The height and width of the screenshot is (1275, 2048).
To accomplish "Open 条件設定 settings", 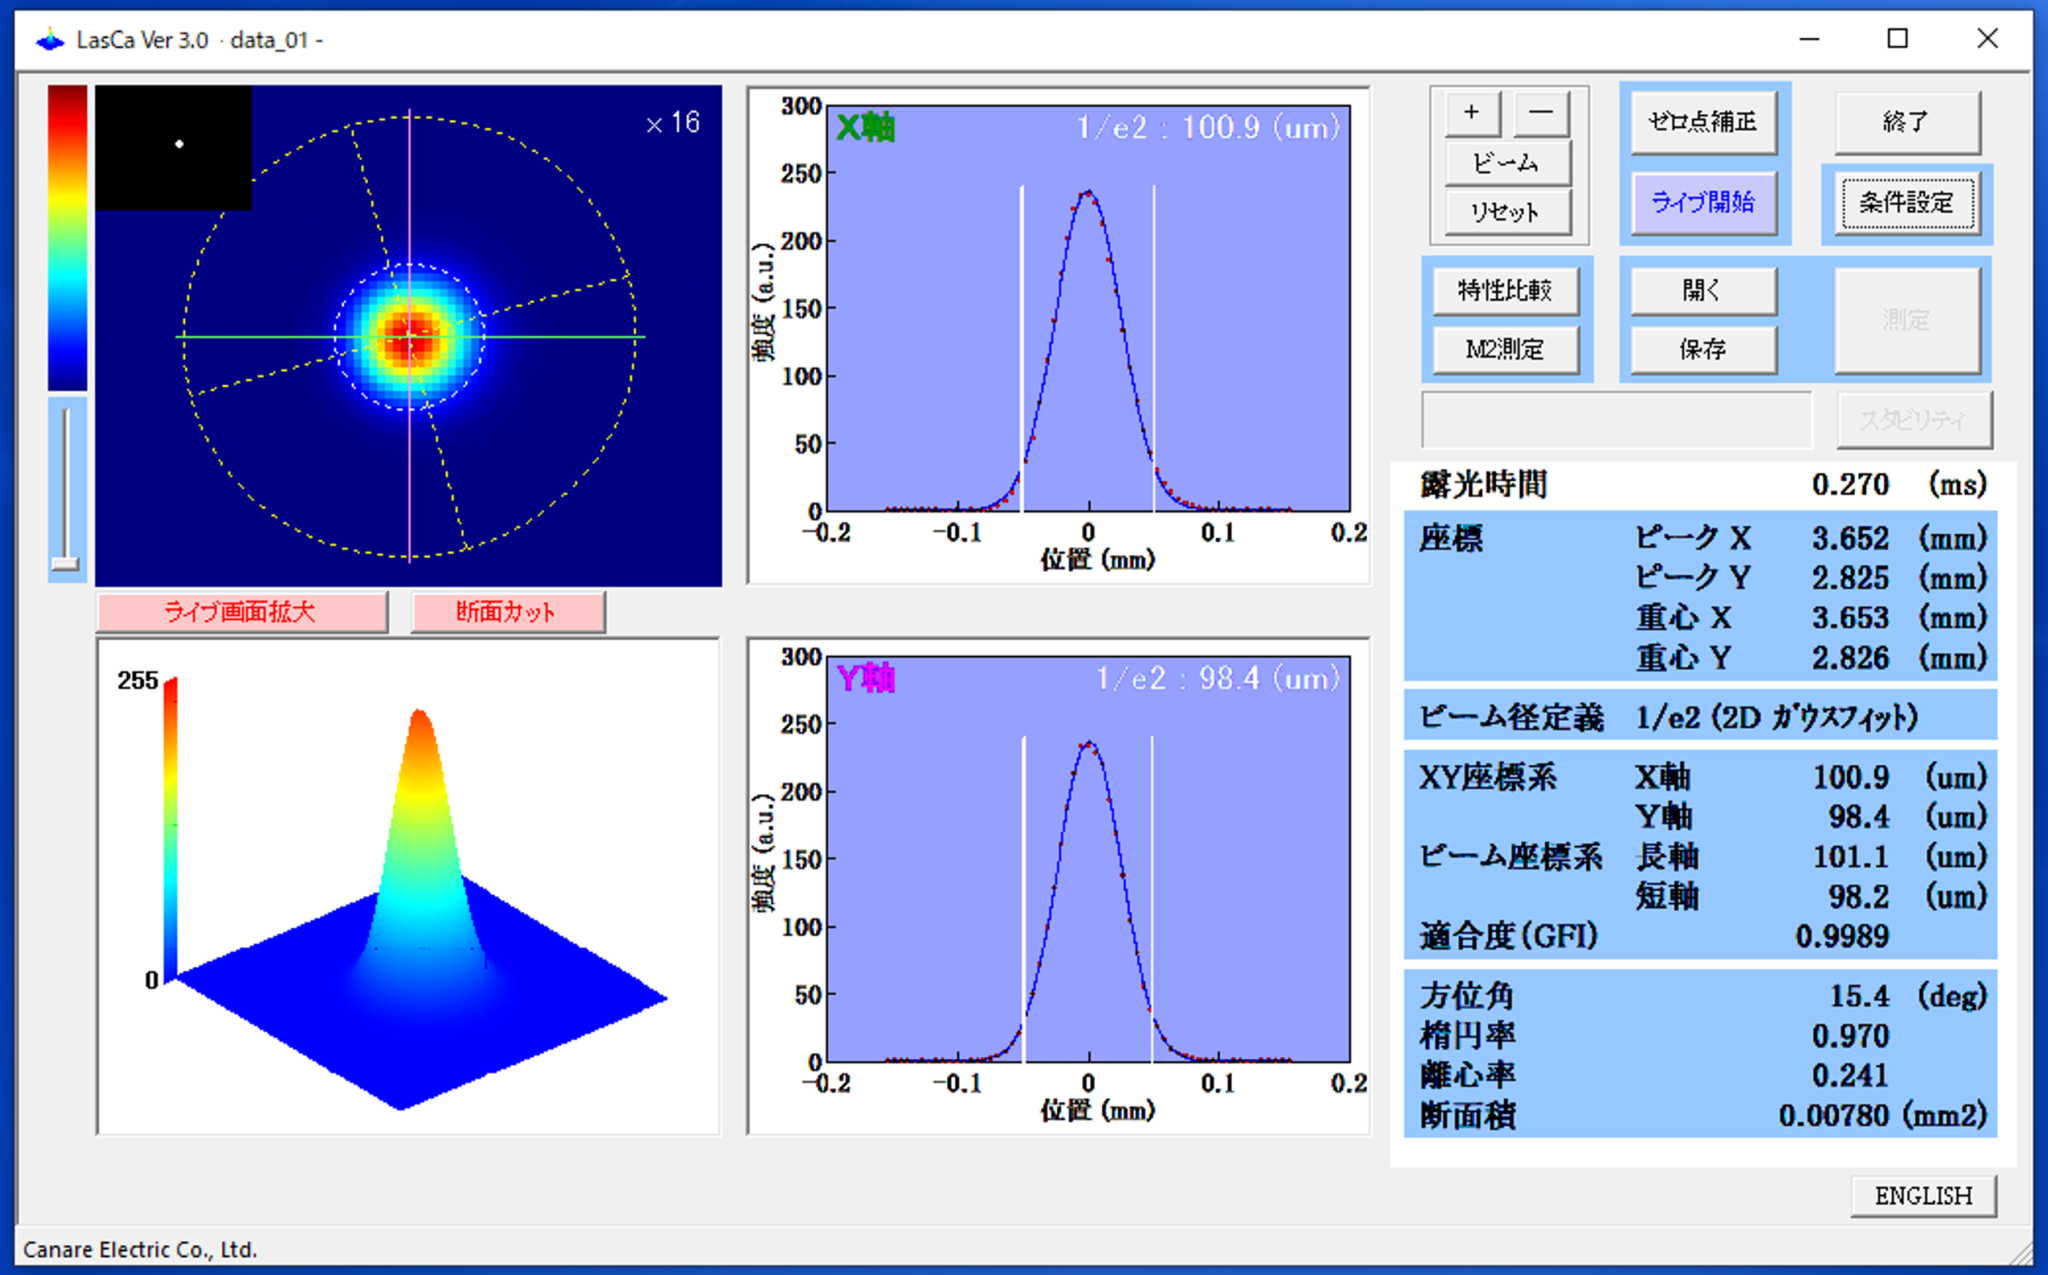I will [x=1906, y=203].
